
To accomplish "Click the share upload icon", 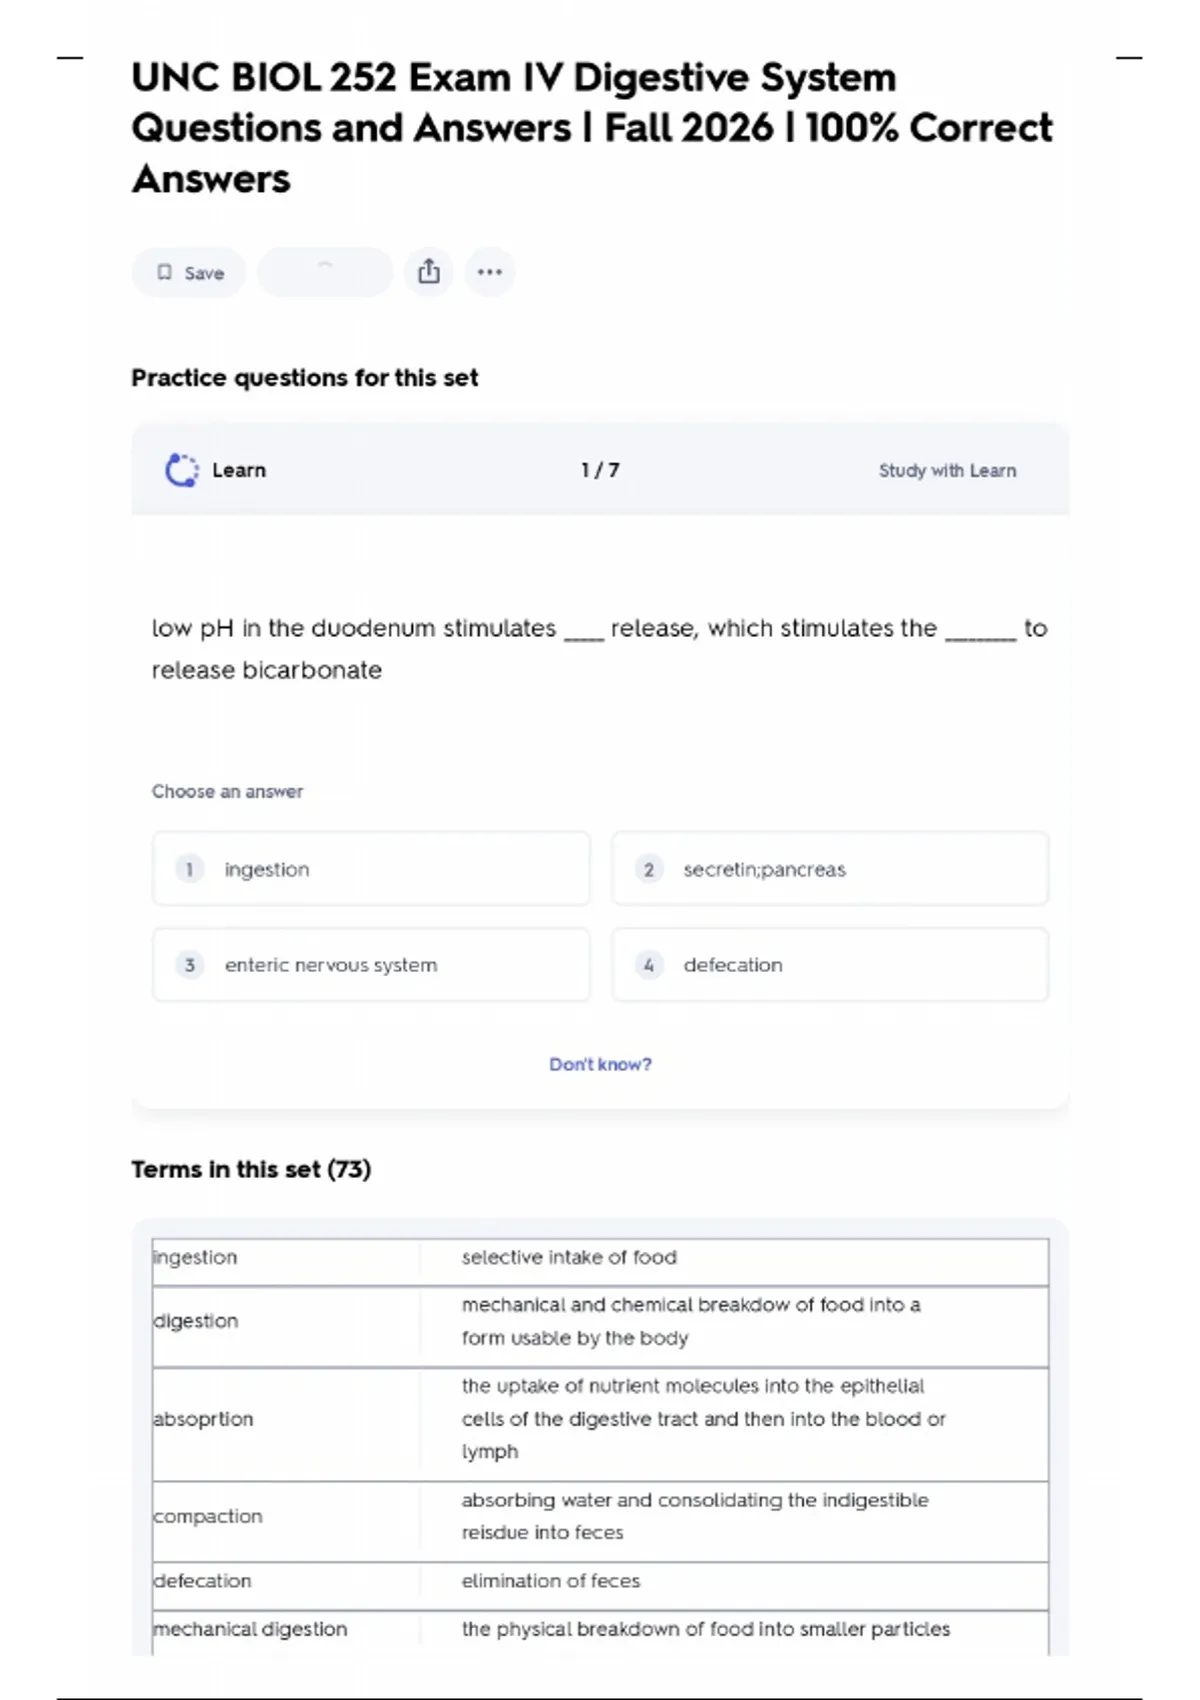I will (x=429, y=271).
